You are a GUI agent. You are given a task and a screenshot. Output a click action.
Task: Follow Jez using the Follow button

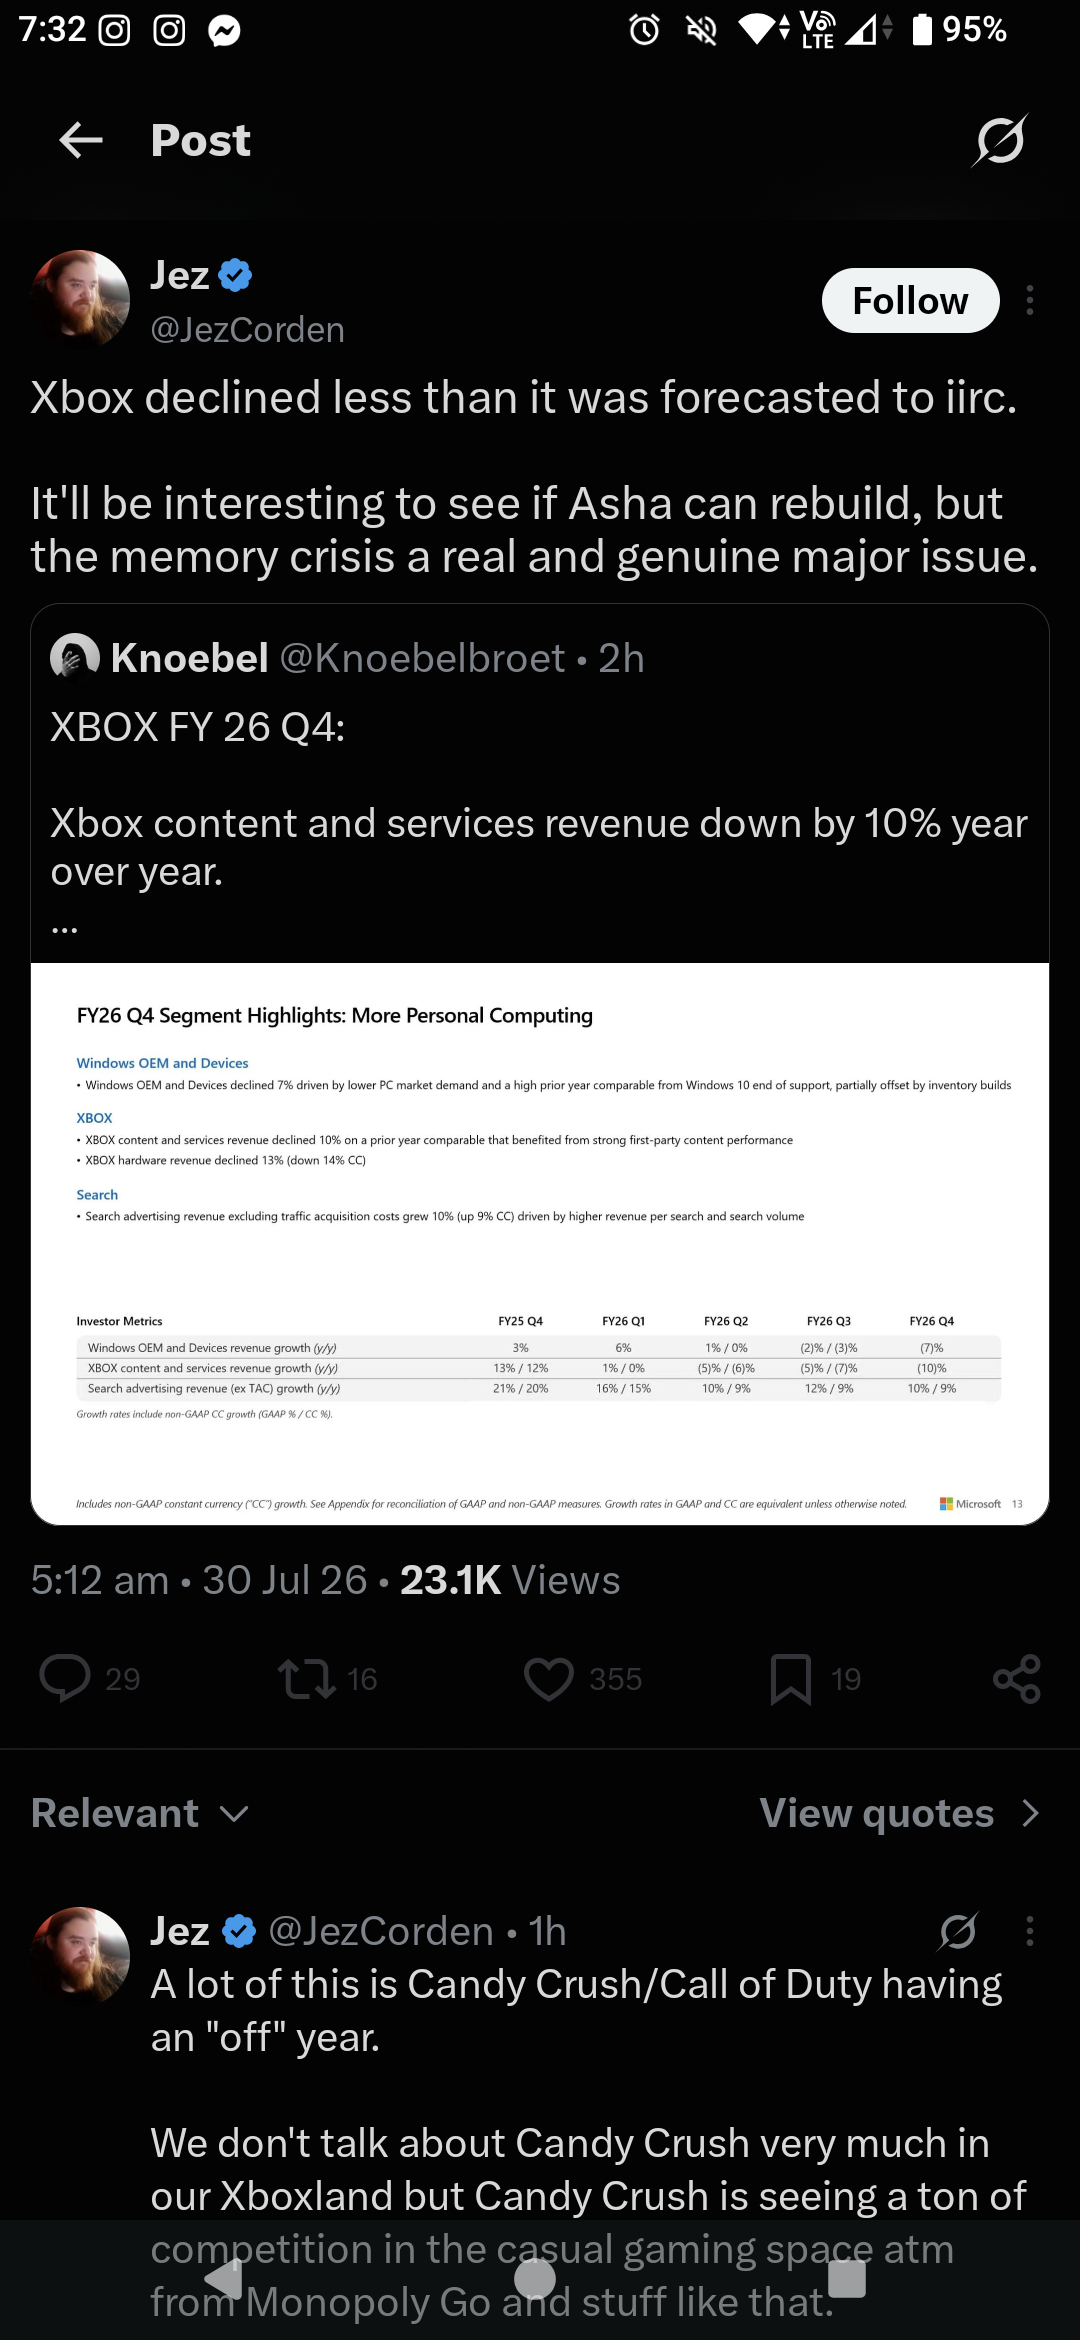[x=910, y=300]
